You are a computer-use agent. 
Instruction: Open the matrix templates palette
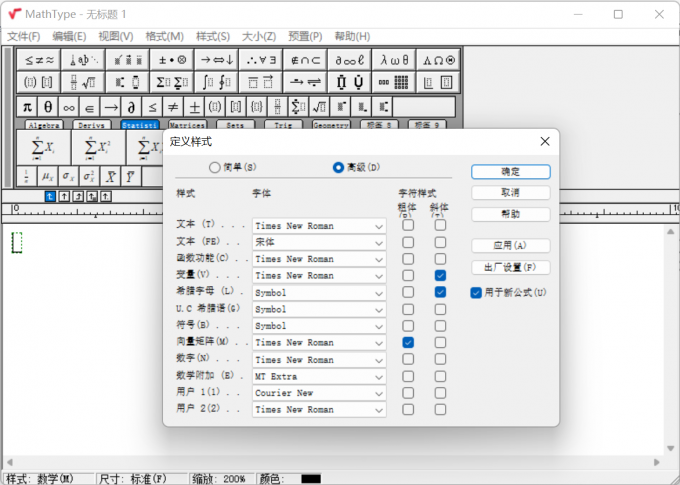394,82
